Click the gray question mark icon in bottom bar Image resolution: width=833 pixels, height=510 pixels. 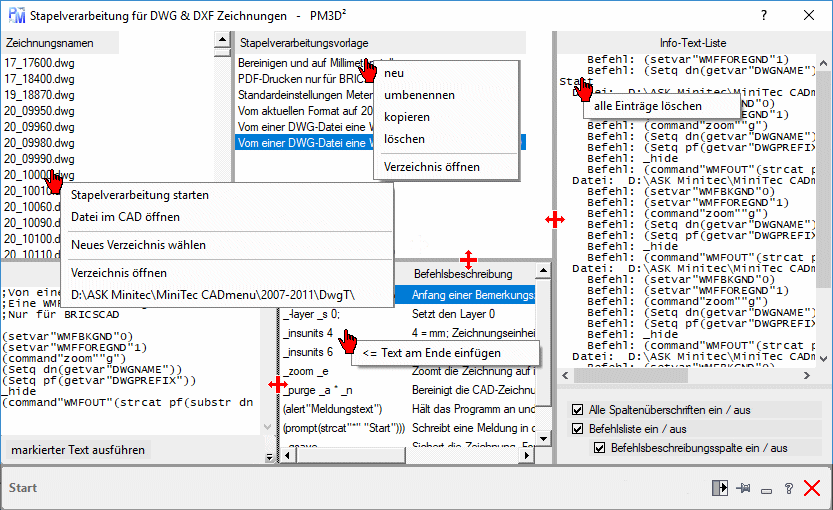pos(788,488)
